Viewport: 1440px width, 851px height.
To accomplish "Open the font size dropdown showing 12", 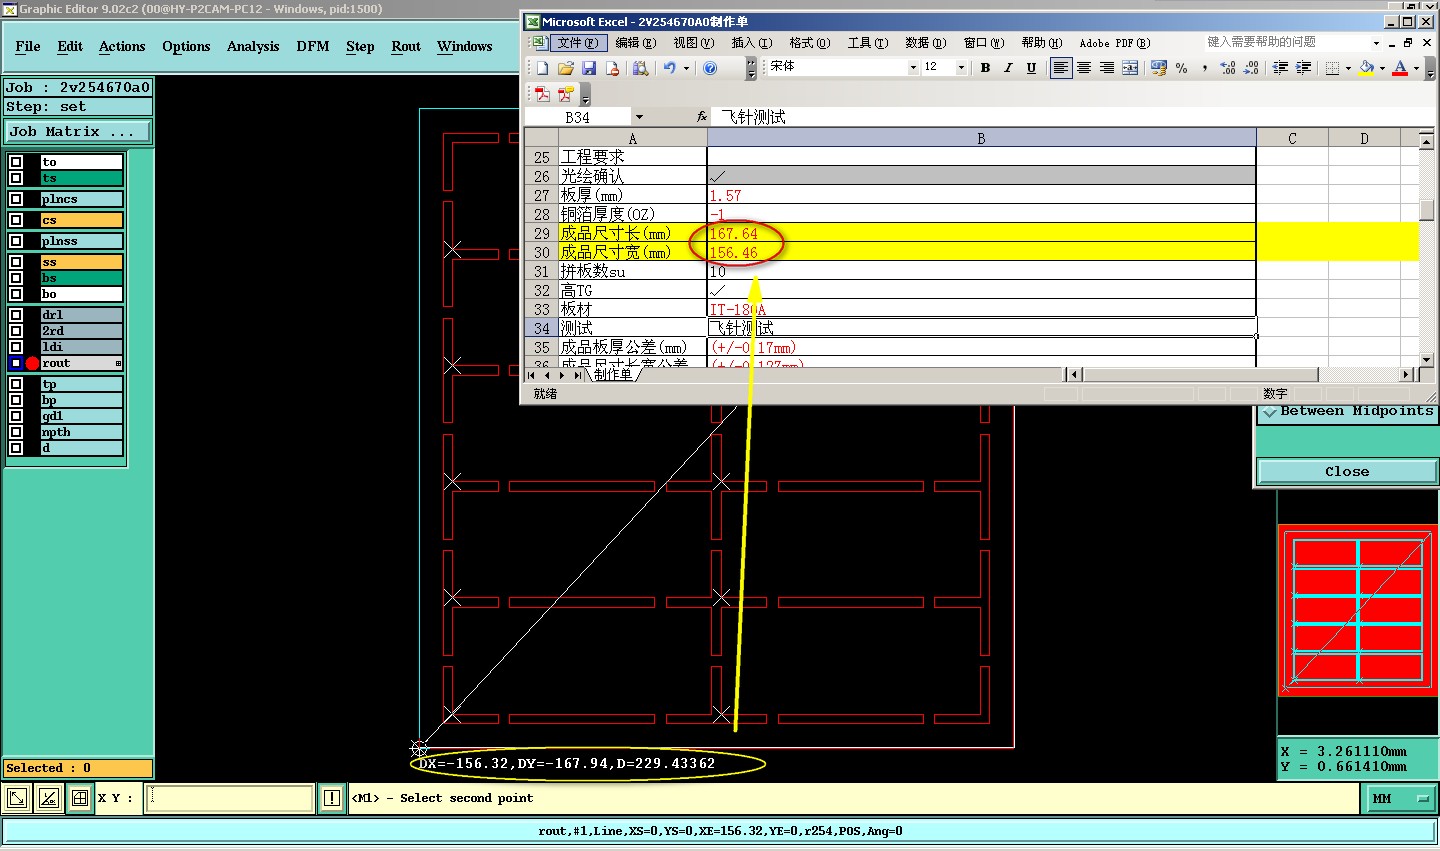I will coord(961,68).
